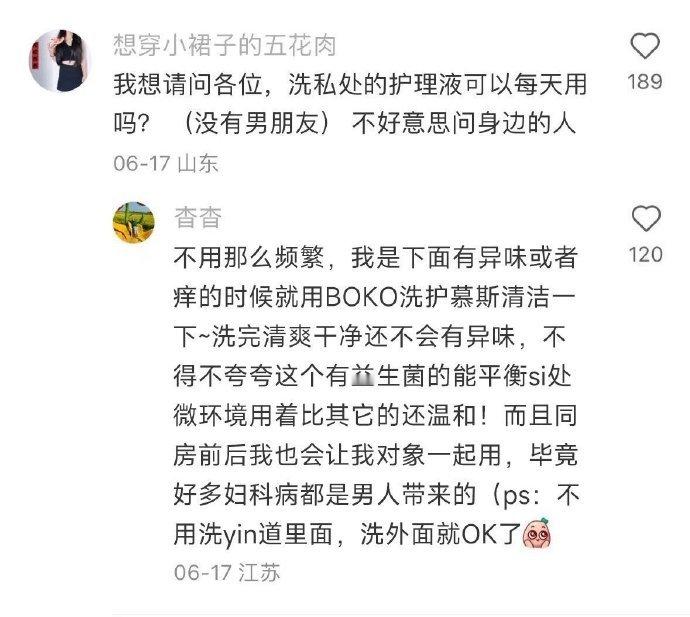Tap the heart icon on 杏杏's reply
This screenshot has width=690, height=617.
pyautogui.click(x=646, y=218)
